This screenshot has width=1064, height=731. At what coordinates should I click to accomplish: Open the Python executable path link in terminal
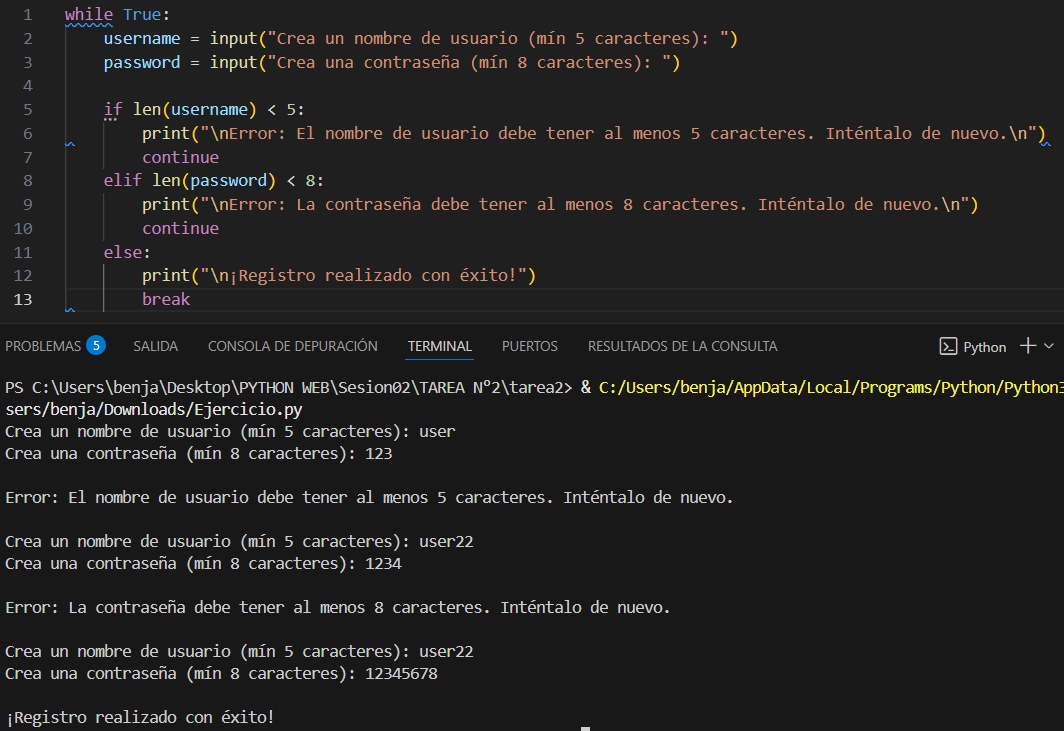tap(830, 387)
